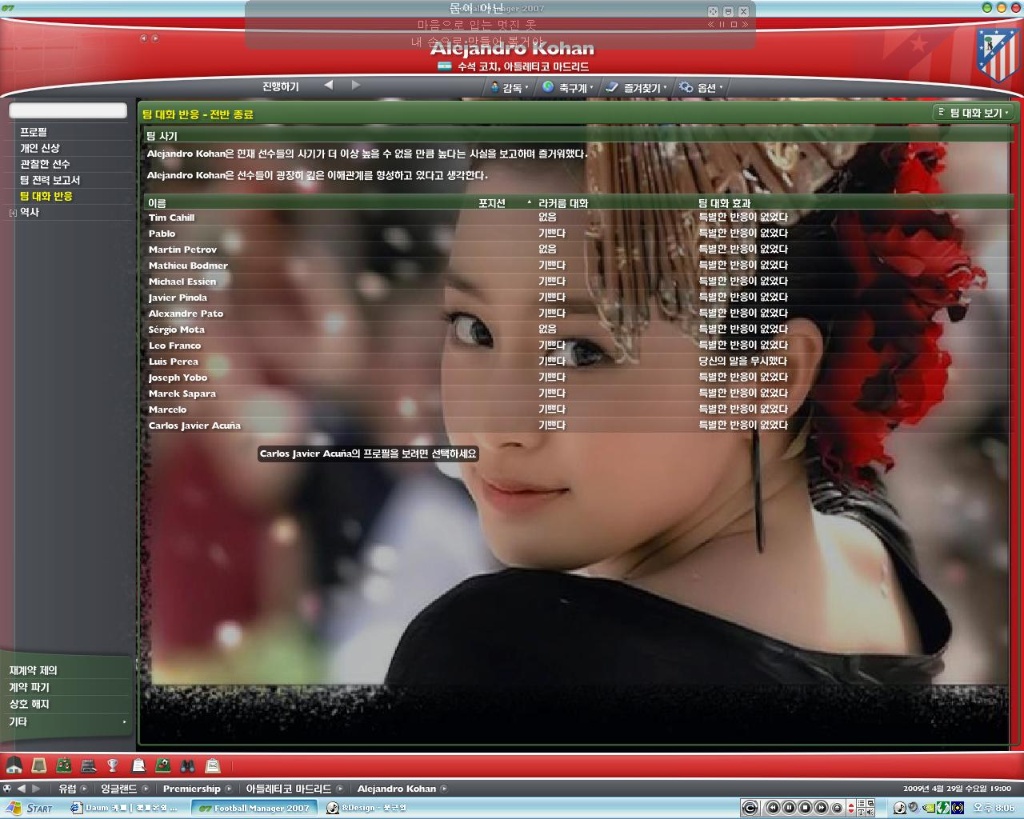1024x819 pixels.
Task: Open the 옵션 menu
Action: pos(701,88)
